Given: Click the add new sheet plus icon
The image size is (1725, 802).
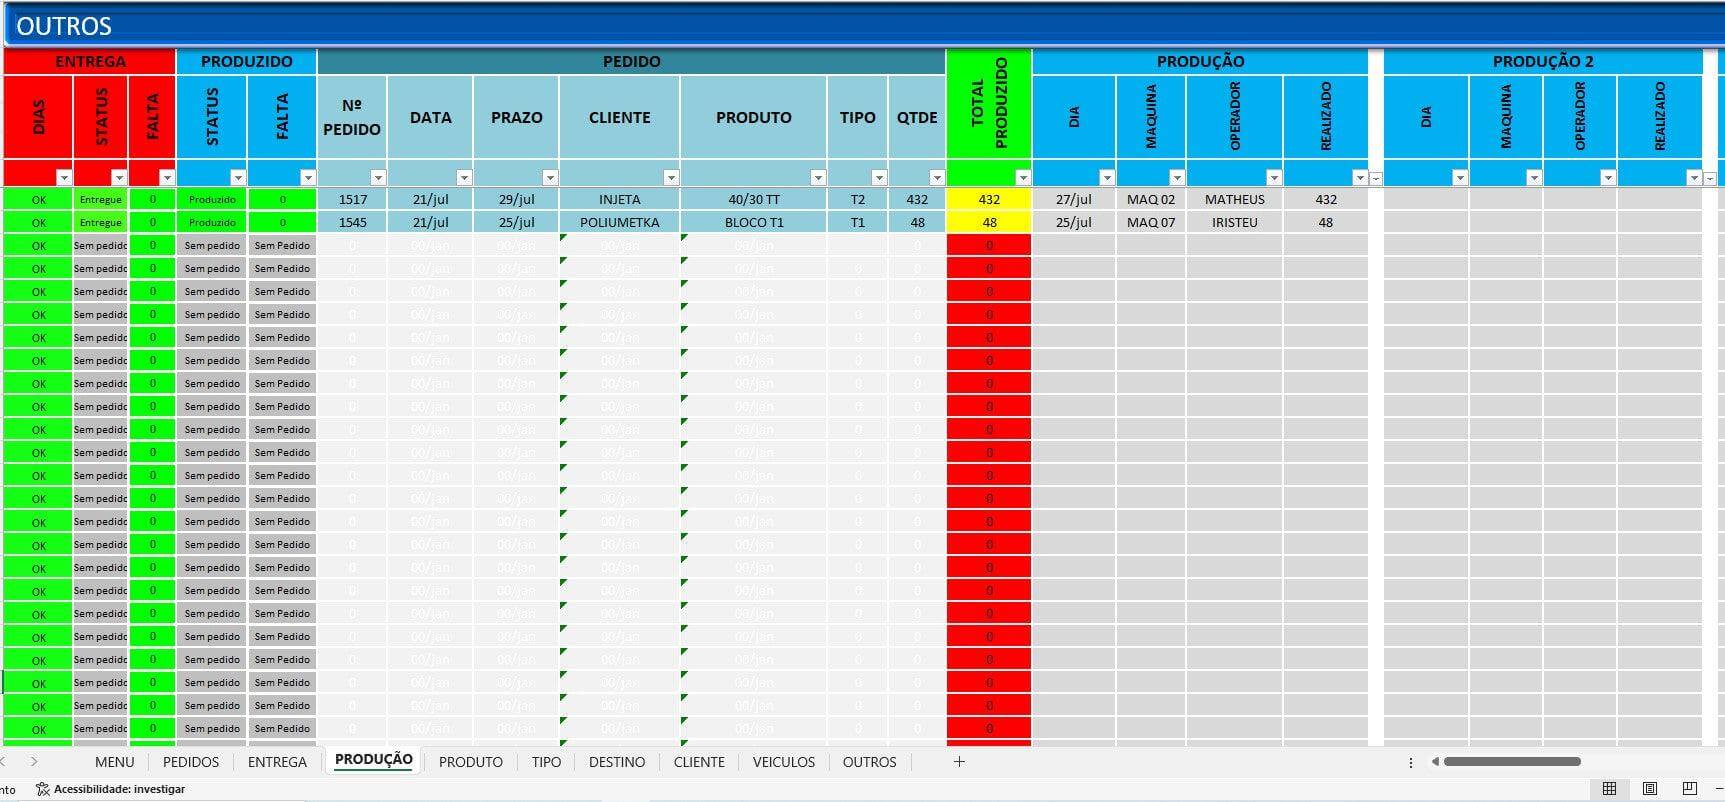Looking at the screenshot, I should [x=959, y=762].
